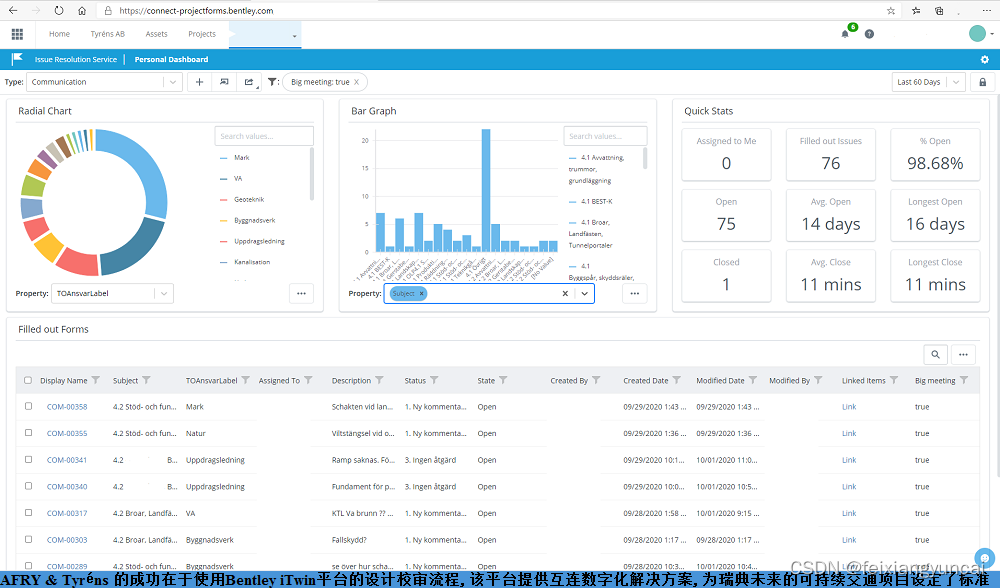
Task: Search filled out forms with magnifier icon
Action: pos(935,354)
